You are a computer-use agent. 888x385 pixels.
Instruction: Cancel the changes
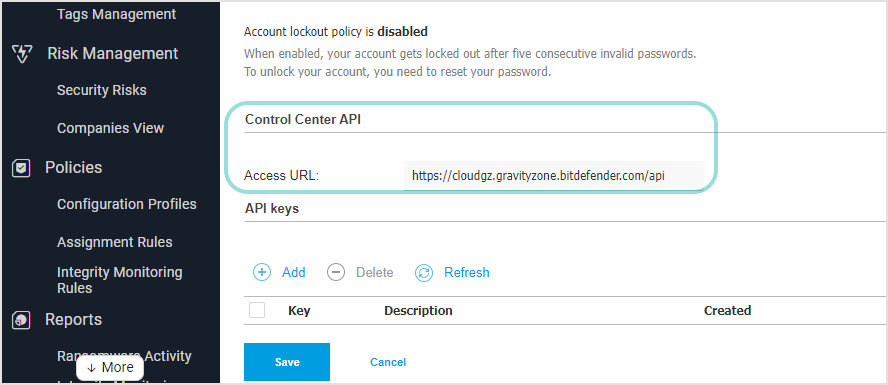388,362
